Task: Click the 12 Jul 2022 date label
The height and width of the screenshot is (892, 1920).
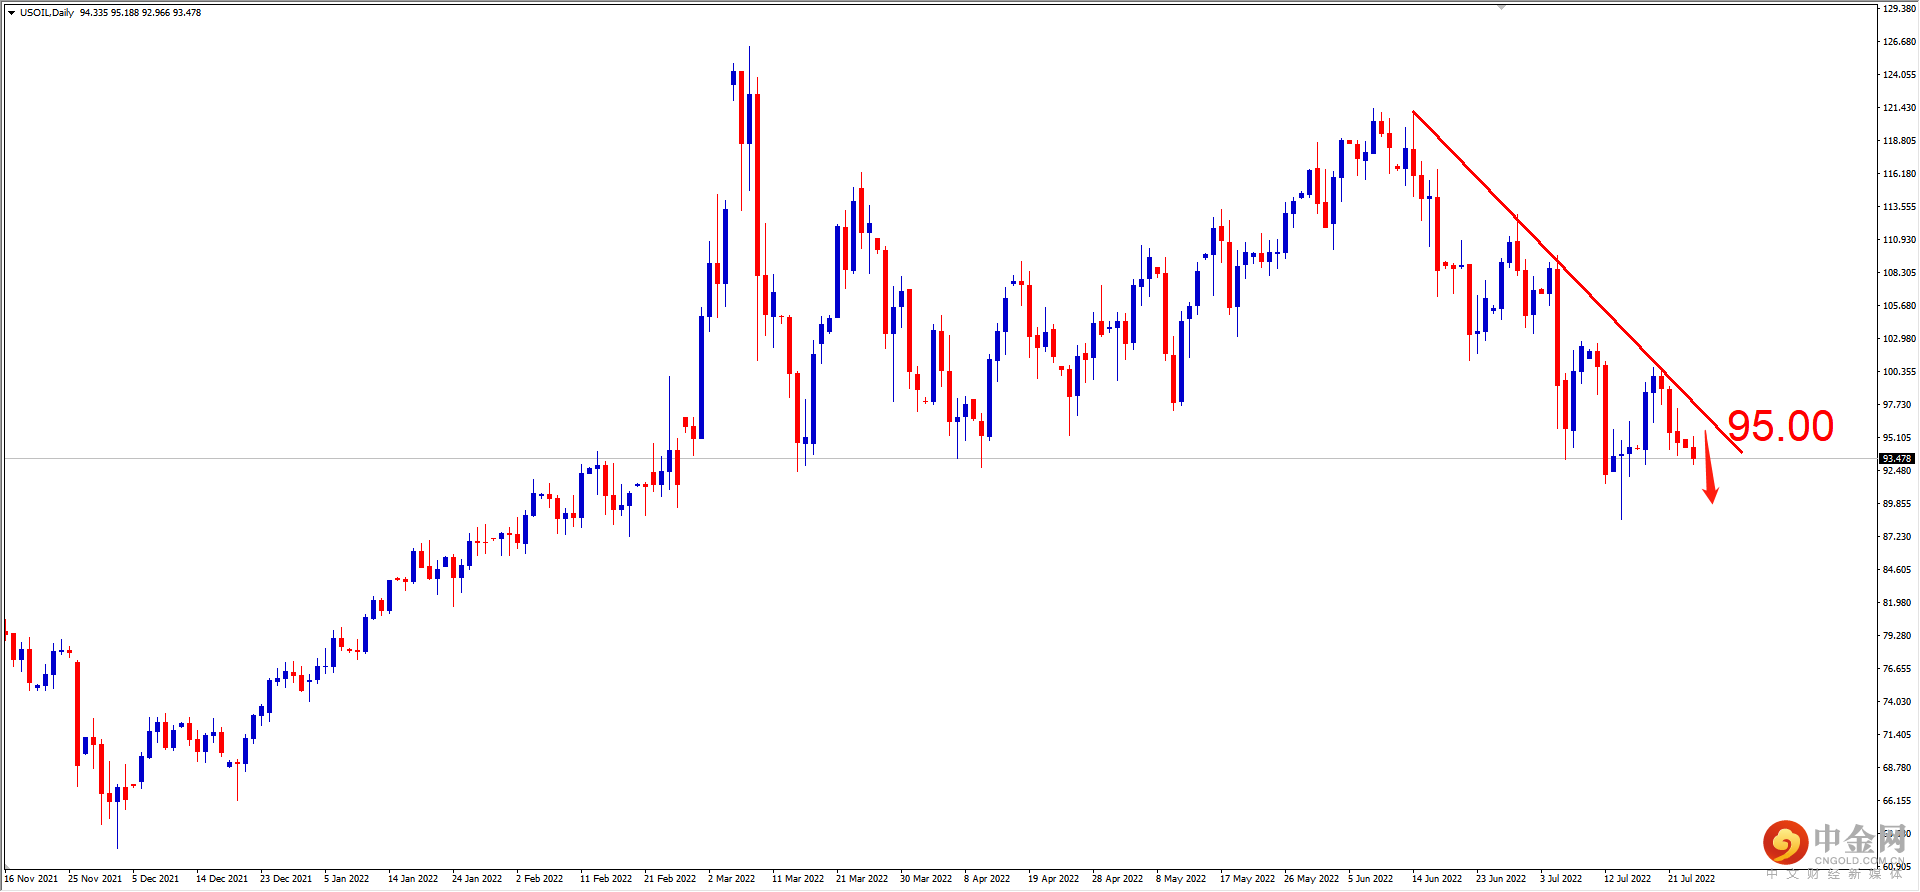Action: click(x=1628, y=879)
